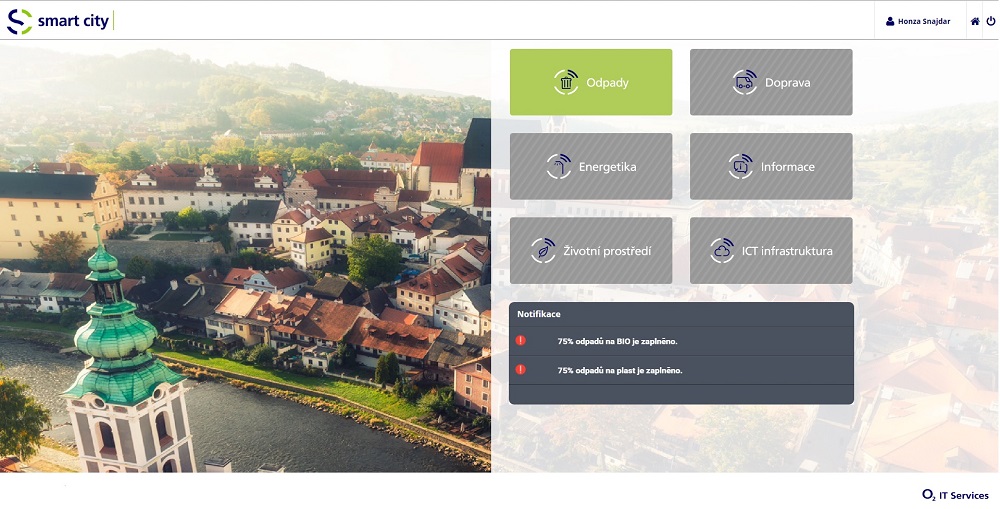Click the user profile icon beside Honza Snajdar
1000x509 pixels.
click(x=890, y=21)
